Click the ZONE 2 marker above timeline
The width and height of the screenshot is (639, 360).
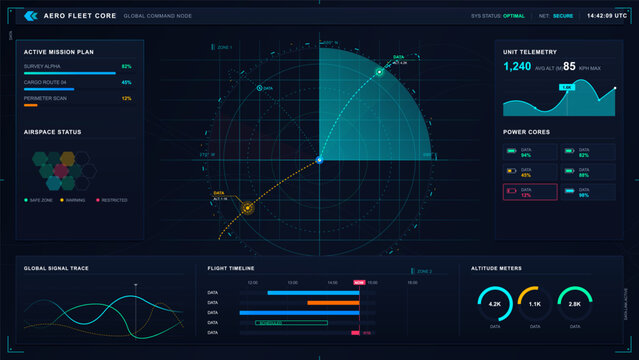tap(421, 271)
